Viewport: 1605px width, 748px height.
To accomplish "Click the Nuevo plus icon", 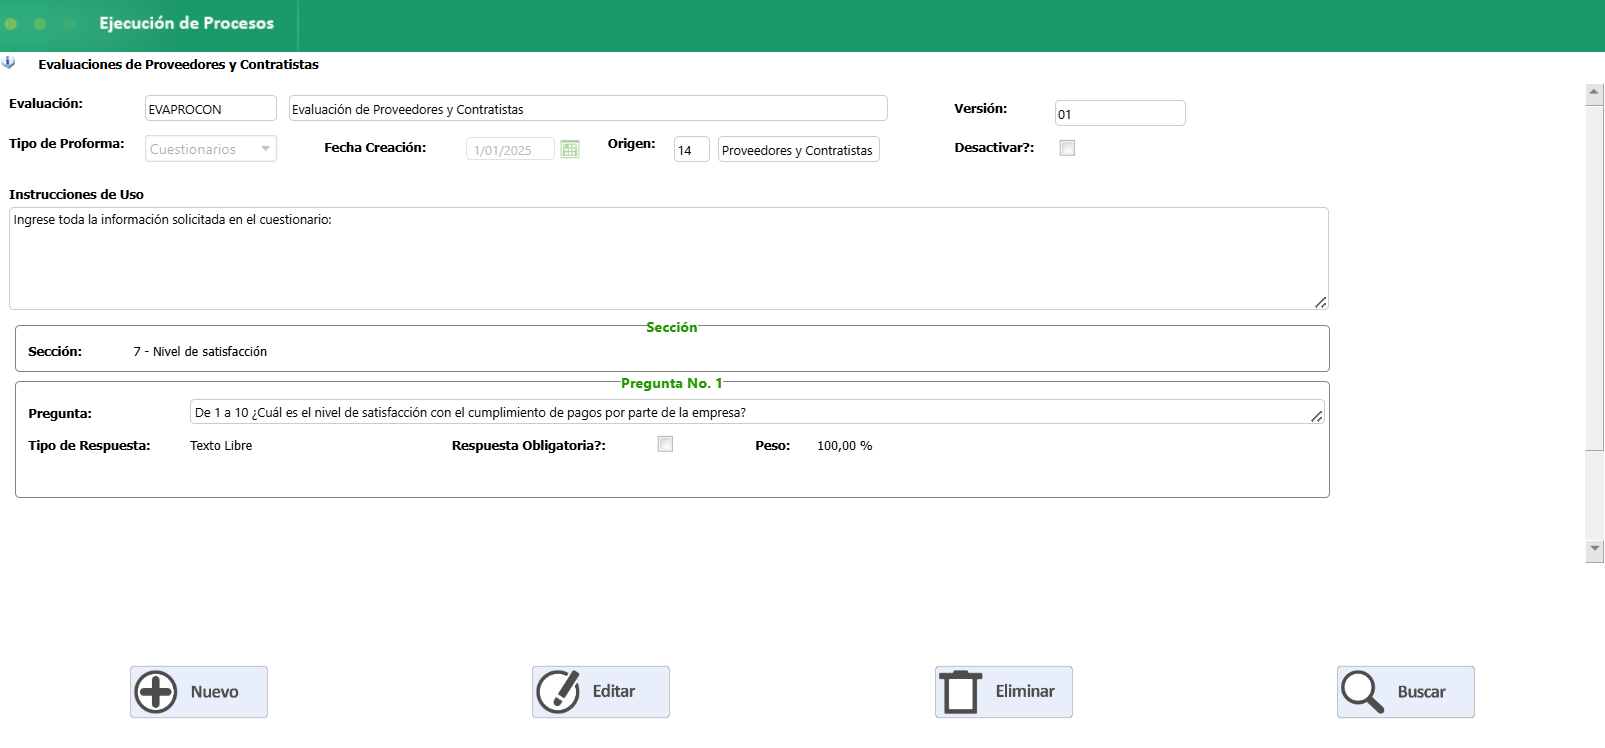I will click(156, 692).
